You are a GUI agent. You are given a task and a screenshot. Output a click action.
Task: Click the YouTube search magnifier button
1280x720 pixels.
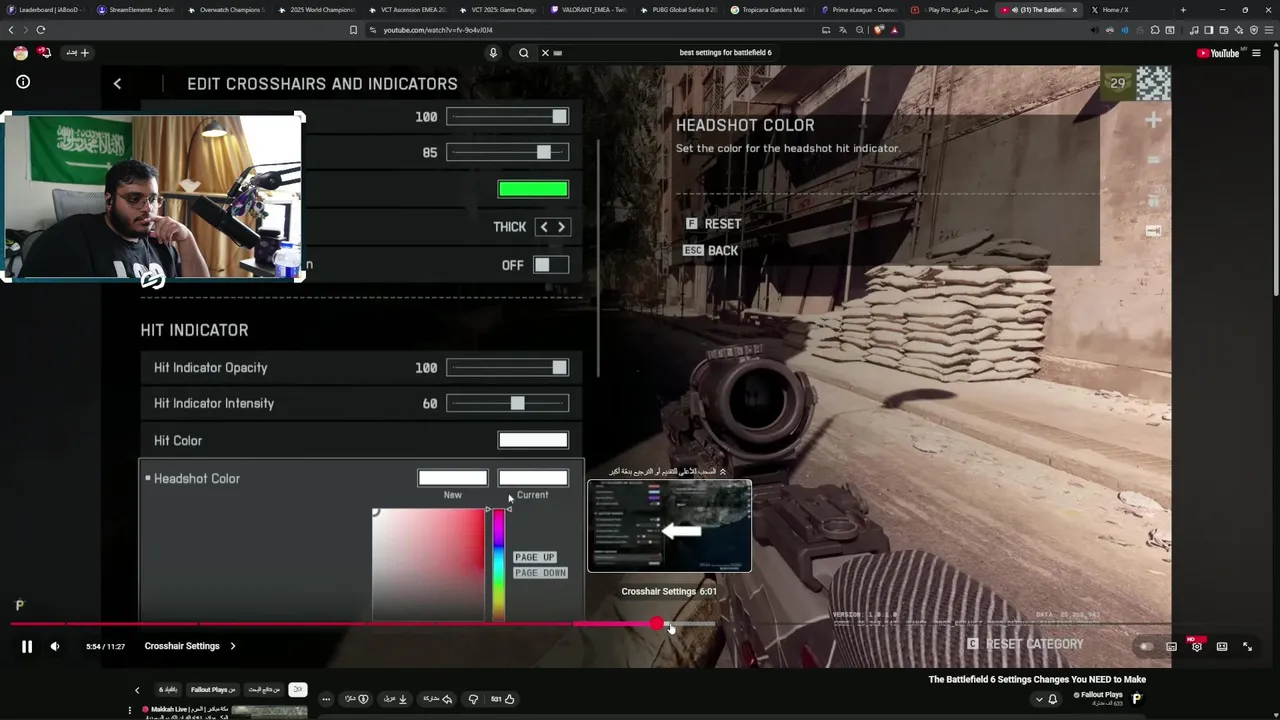pos(523,53)
